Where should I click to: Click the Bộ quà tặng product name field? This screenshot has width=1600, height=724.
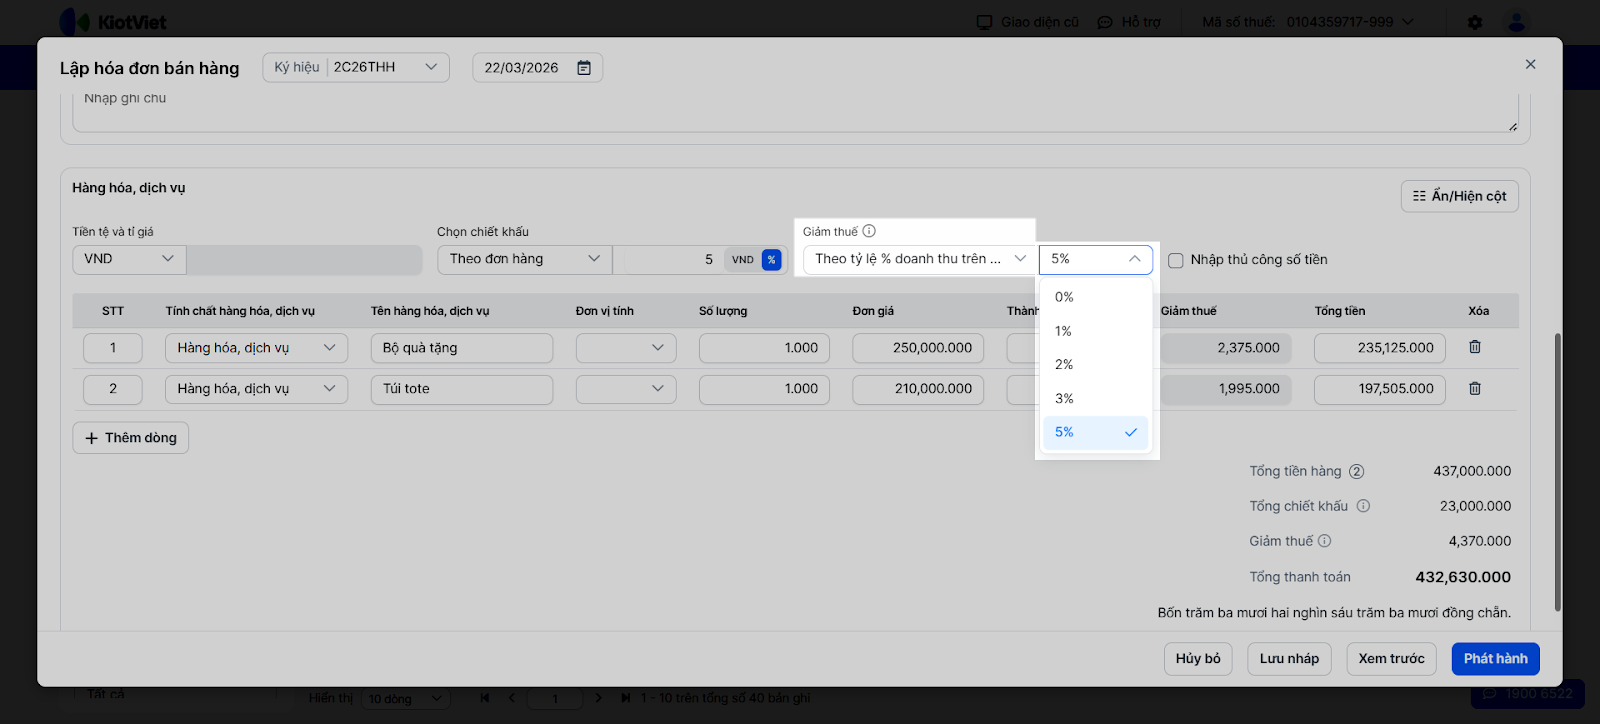coord(461,348)
